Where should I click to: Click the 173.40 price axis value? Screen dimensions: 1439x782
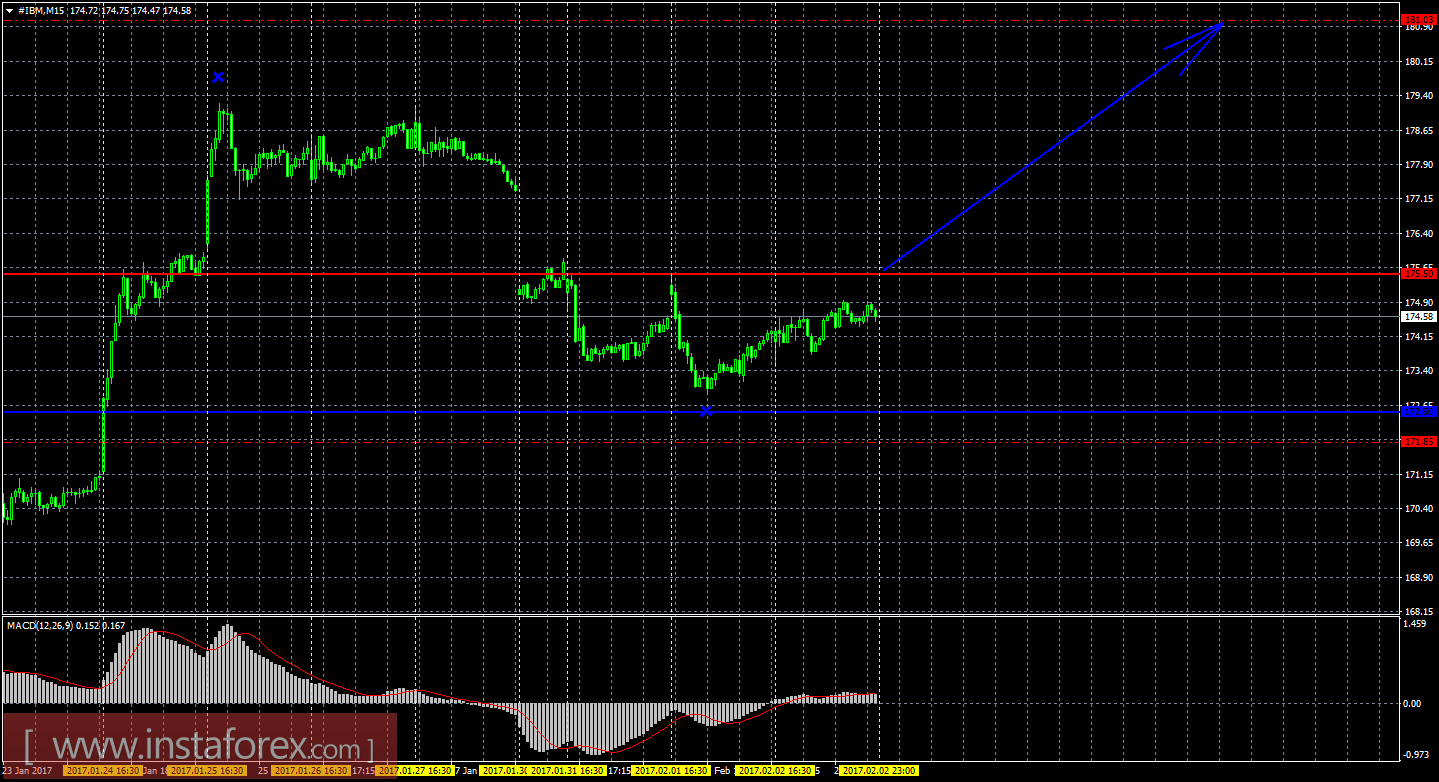[x=1419, y=371]
